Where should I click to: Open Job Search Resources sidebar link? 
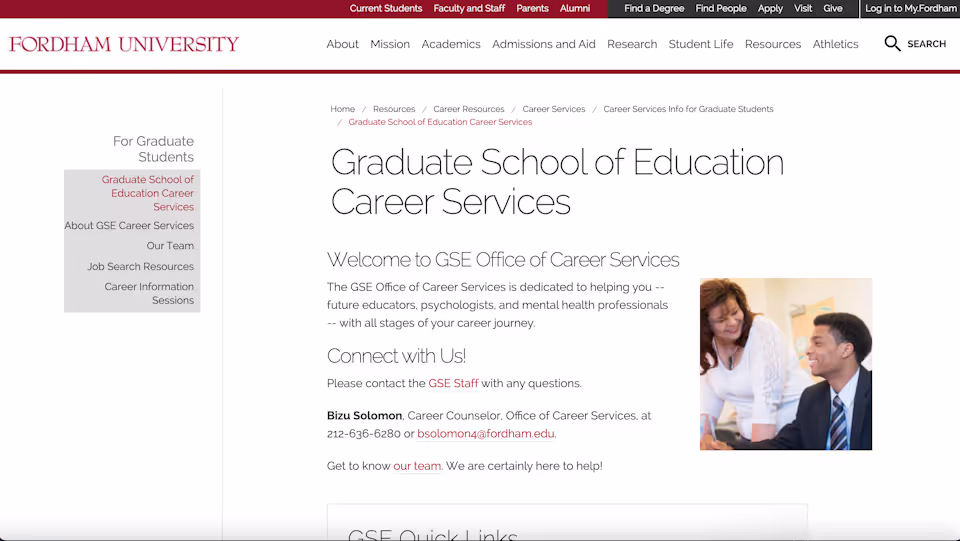(x=140, y=266)
